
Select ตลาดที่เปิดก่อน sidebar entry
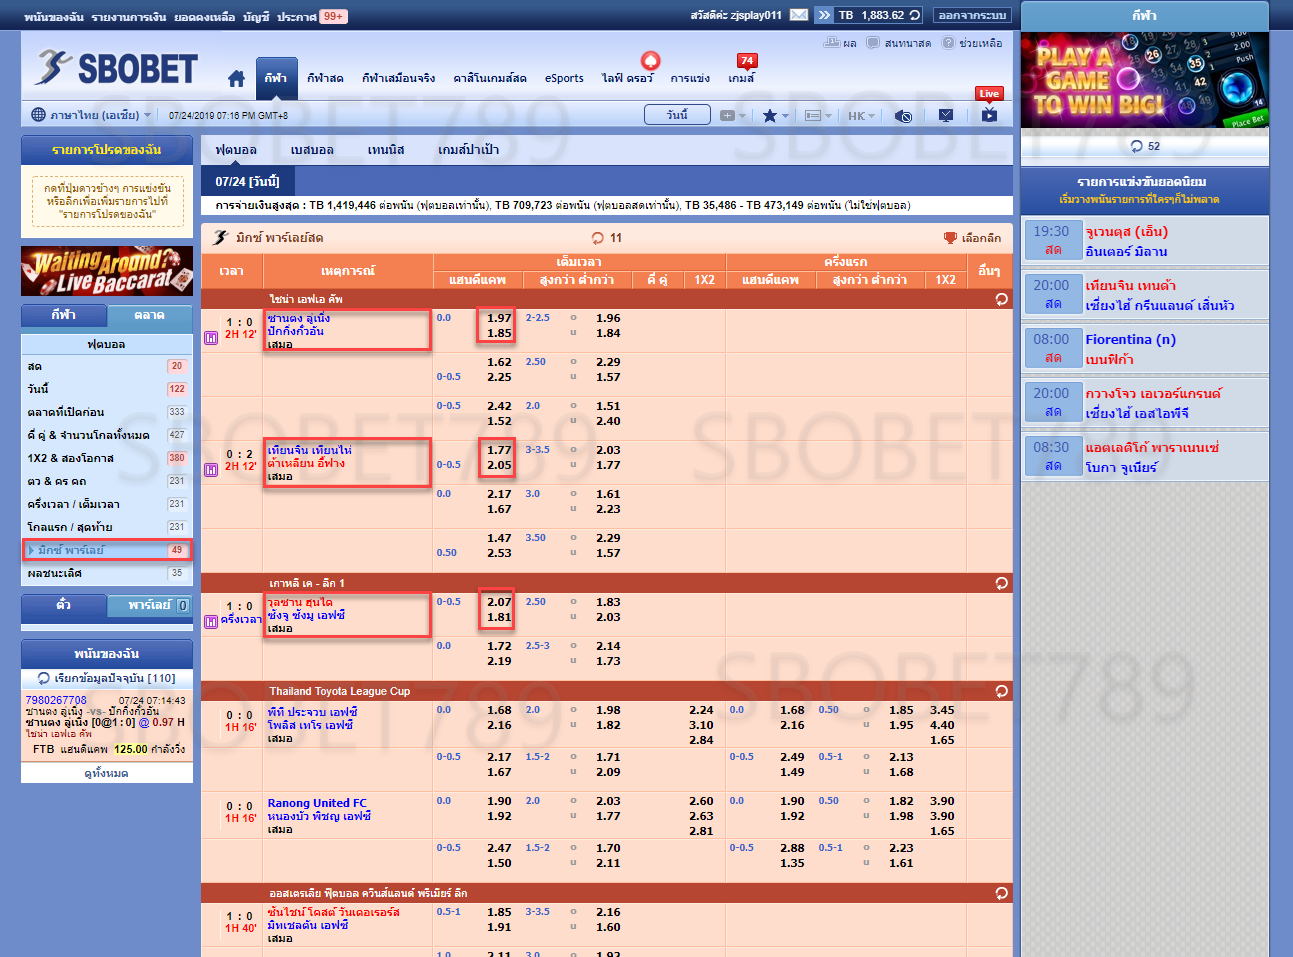click(x=107, y=412)
